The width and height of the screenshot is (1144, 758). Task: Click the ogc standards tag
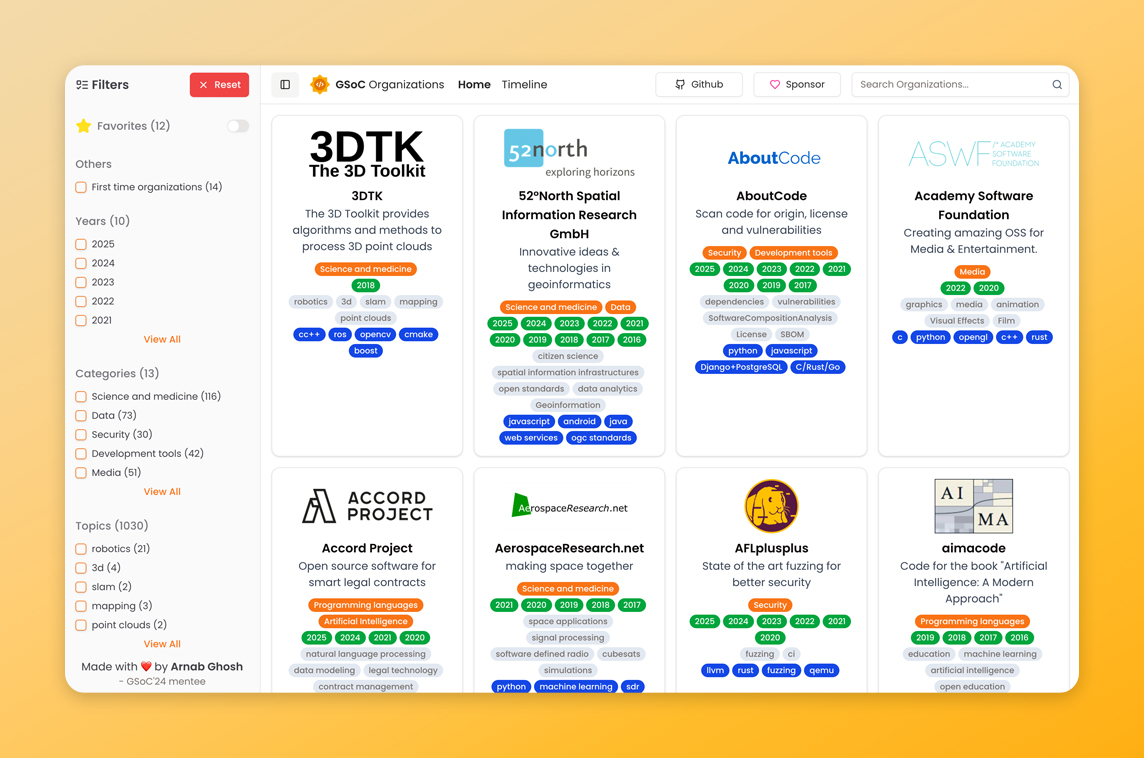[x=601, y=438]
